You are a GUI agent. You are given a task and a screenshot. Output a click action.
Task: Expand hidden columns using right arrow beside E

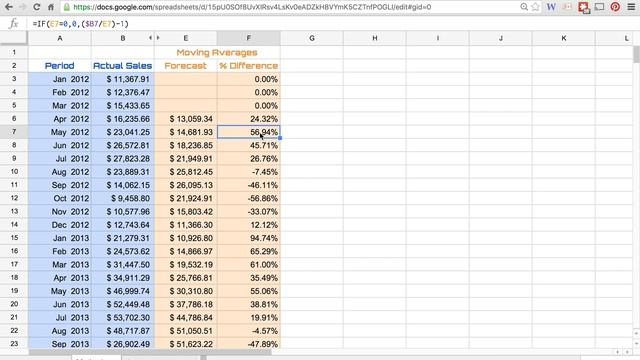[158, 38]
